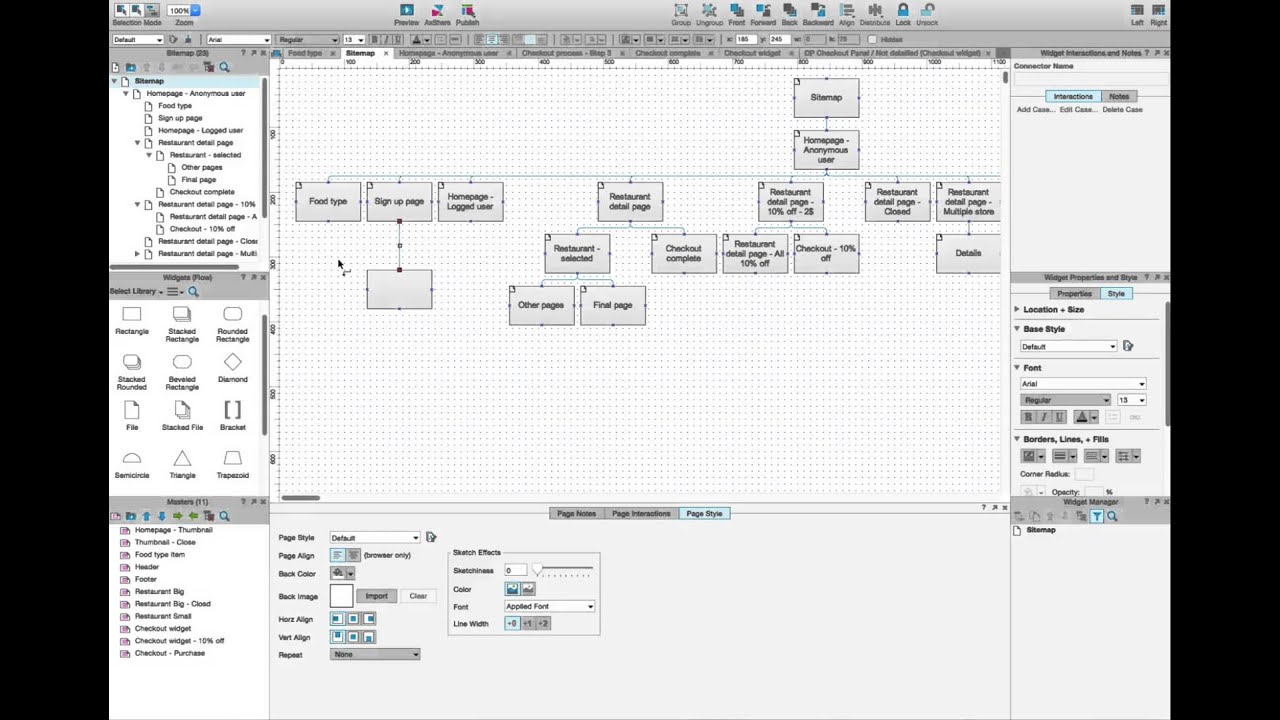Select Line Width +2 option
The width and height of the screenshot is (1280, 720).
(x=543, y=623)
